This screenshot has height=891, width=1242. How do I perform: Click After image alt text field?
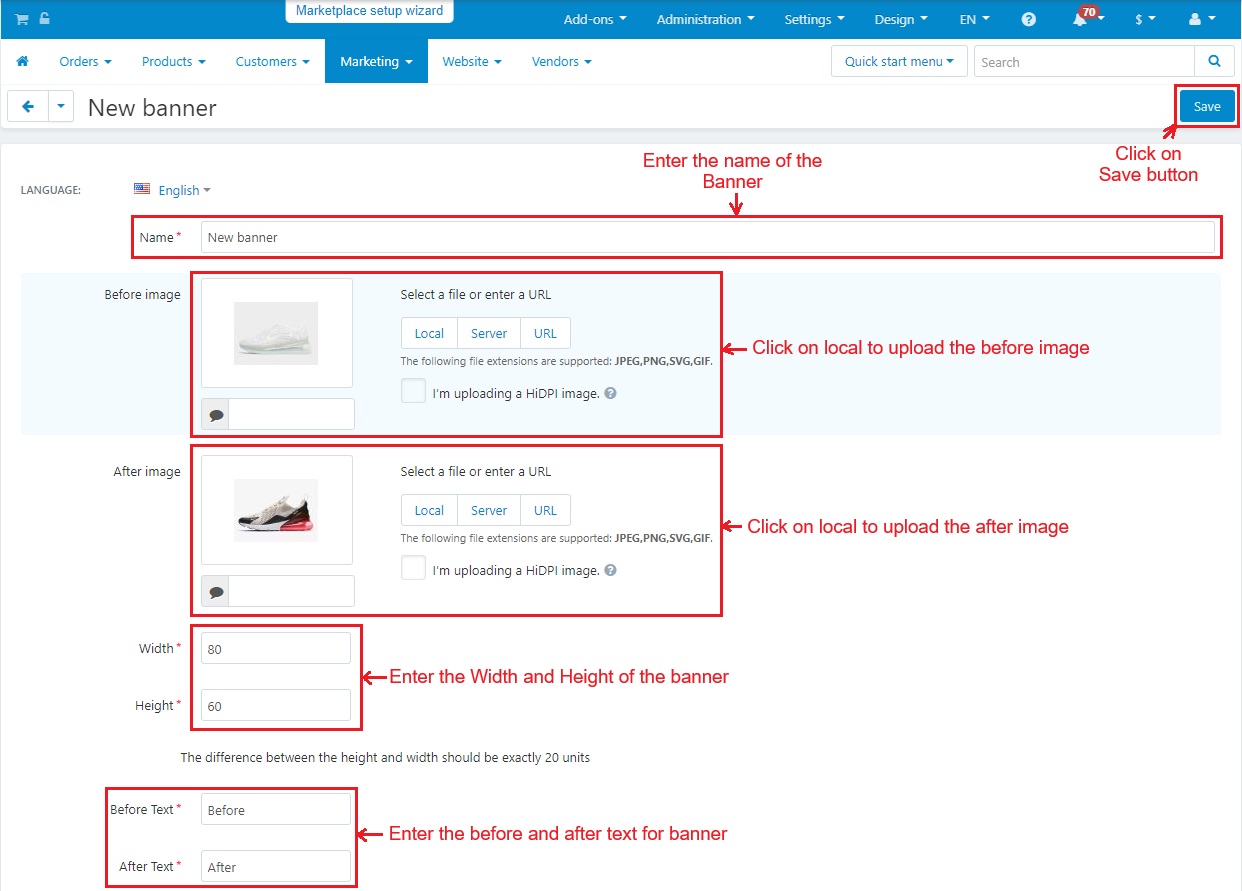[x=291, y=591]
